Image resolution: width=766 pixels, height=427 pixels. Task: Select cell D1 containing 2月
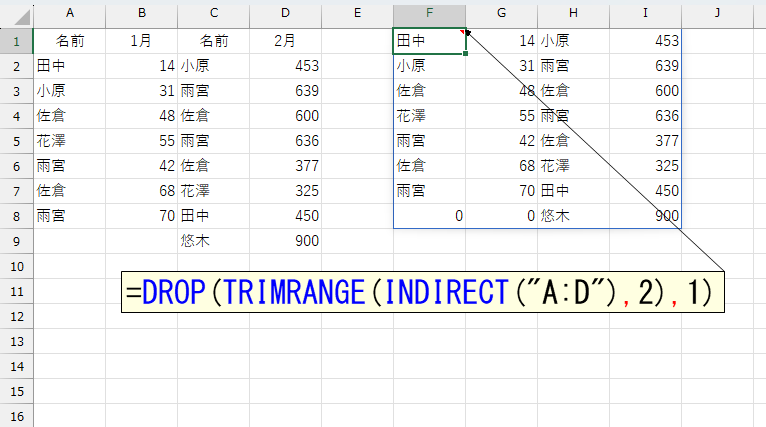(x=285, y=41)
